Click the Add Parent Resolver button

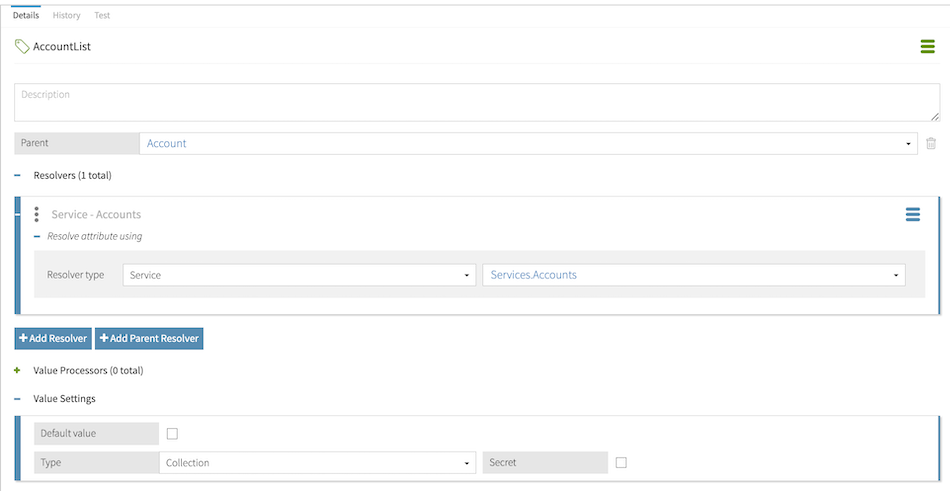[x=149, y=339]
